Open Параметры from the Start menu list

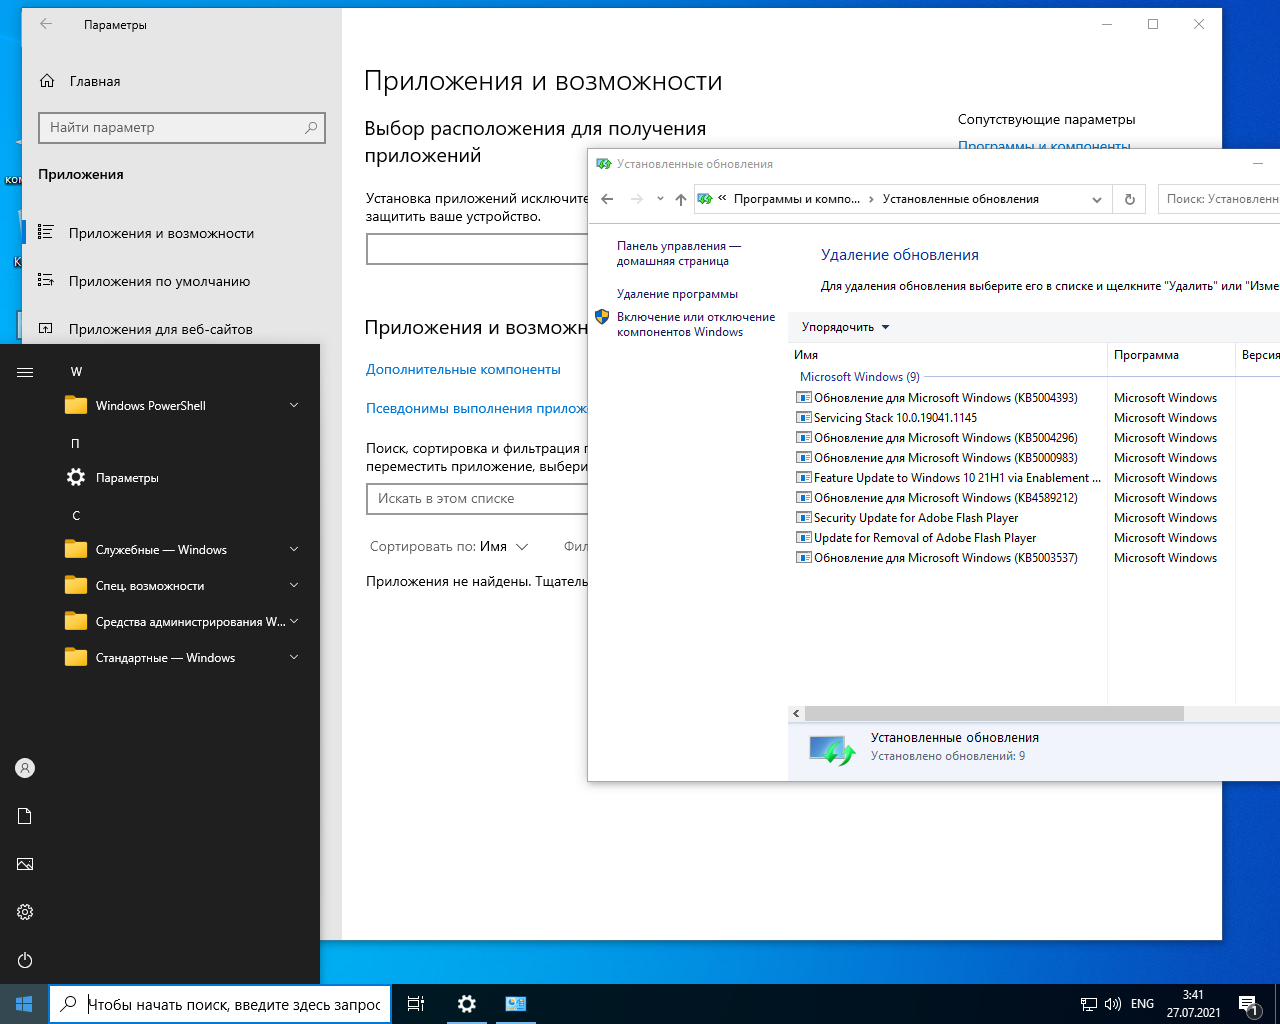(x=127, y=478)
